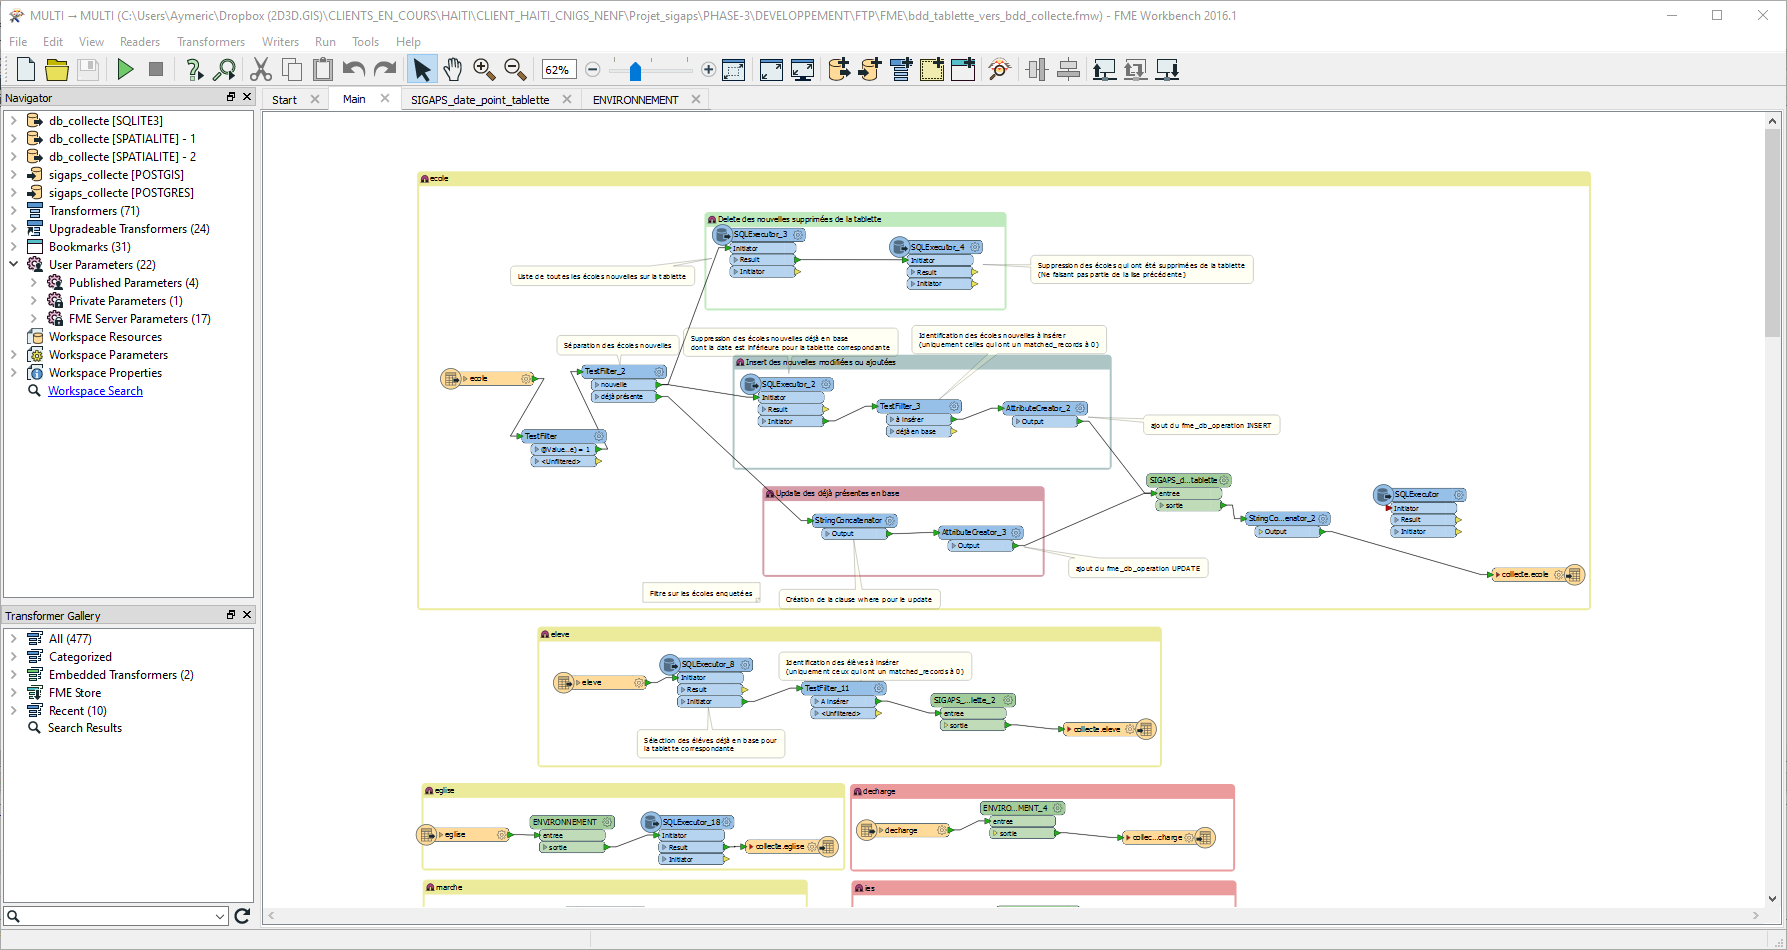The image size is (1787, 950).
Task: Expand FME Server Parameters (17)
Action: [34, 318]
